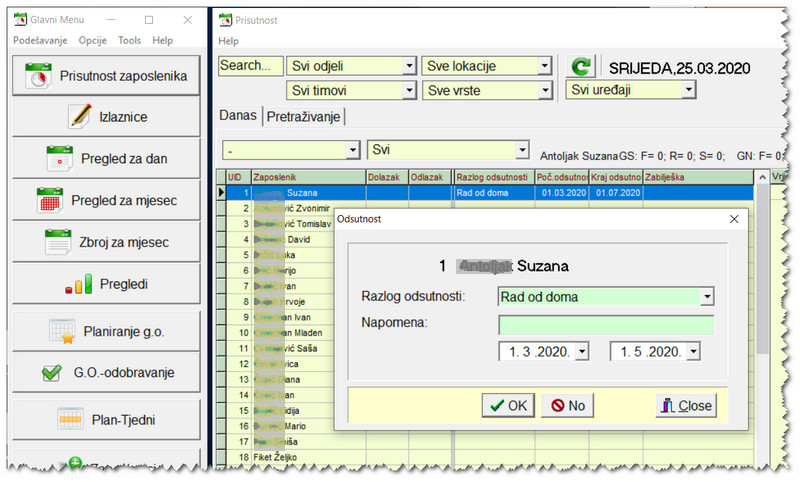Open the Opcije menu

click(92, 40)
